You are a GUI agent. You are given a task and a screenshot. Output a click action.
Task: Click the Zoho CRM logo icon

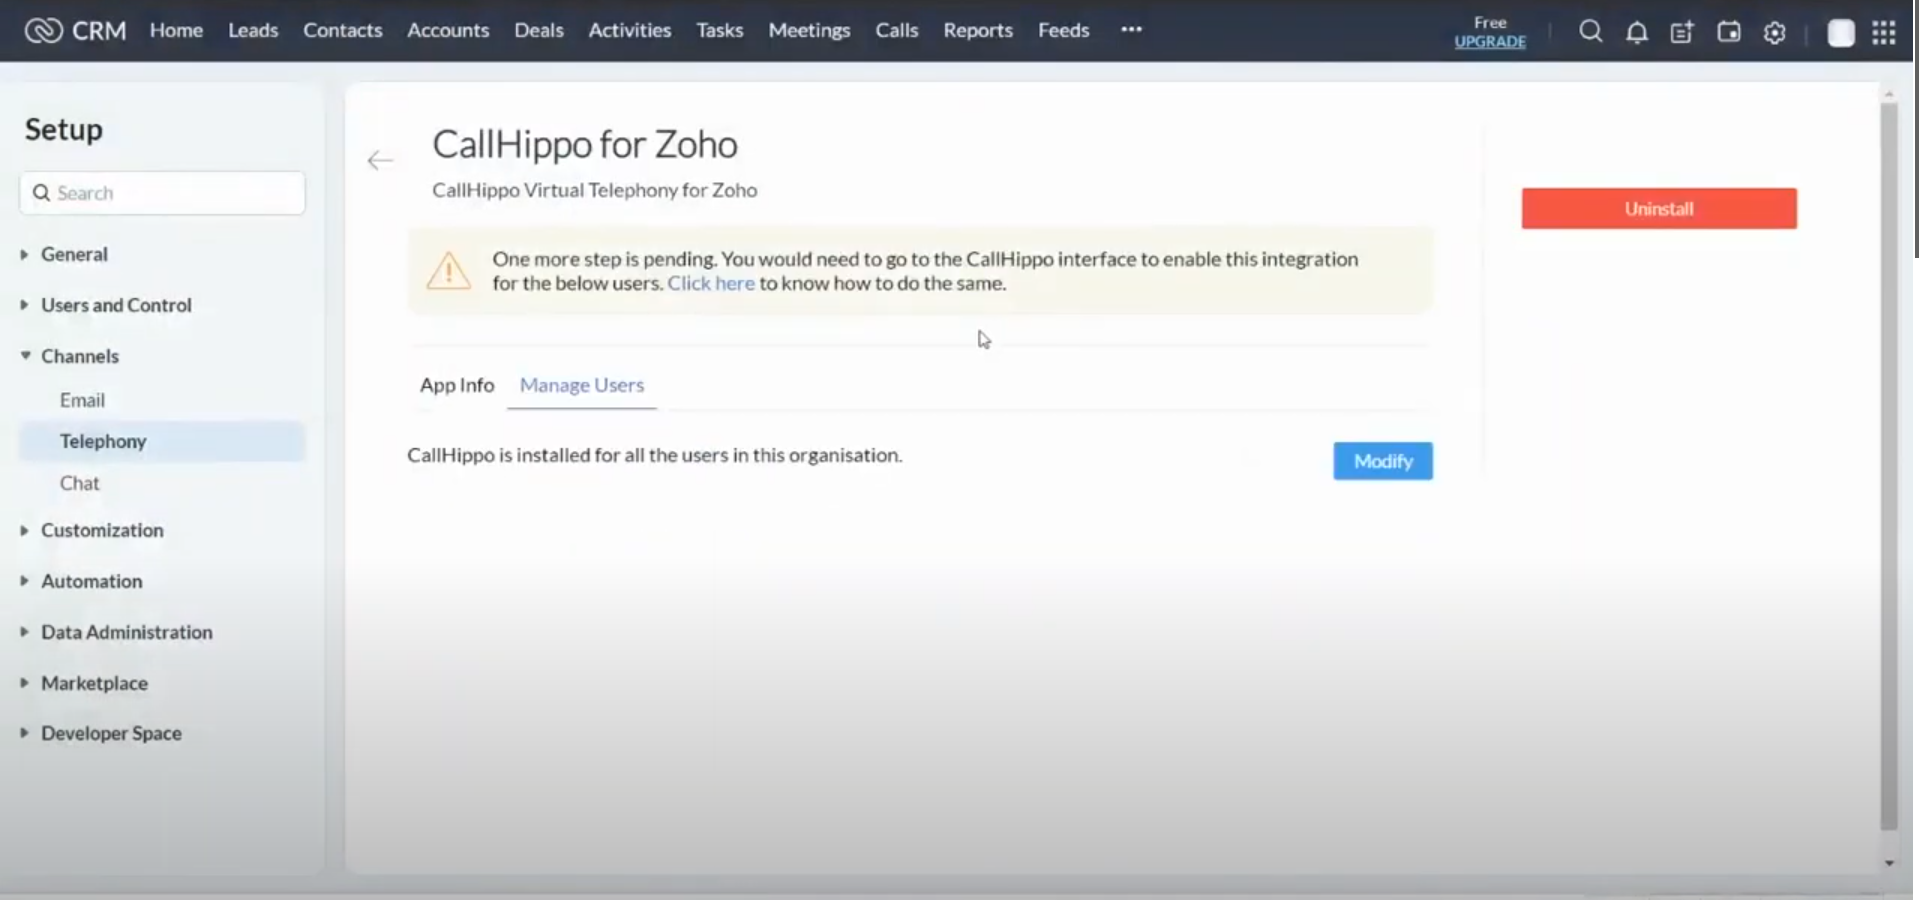pos(43,31)
